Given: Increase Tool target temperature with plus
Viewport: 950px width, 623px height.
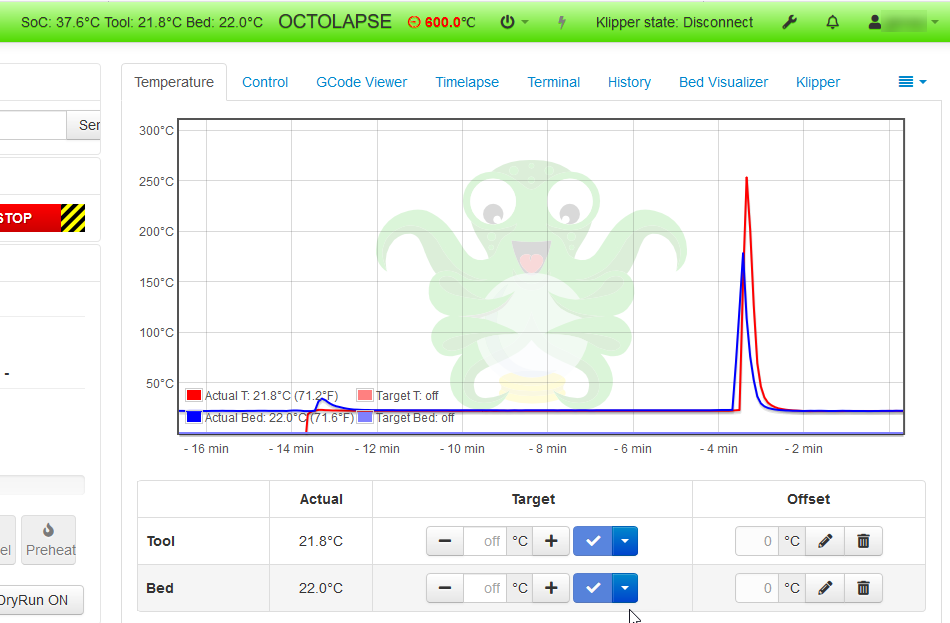Looking at the screenshot, I should coord(551,541).
